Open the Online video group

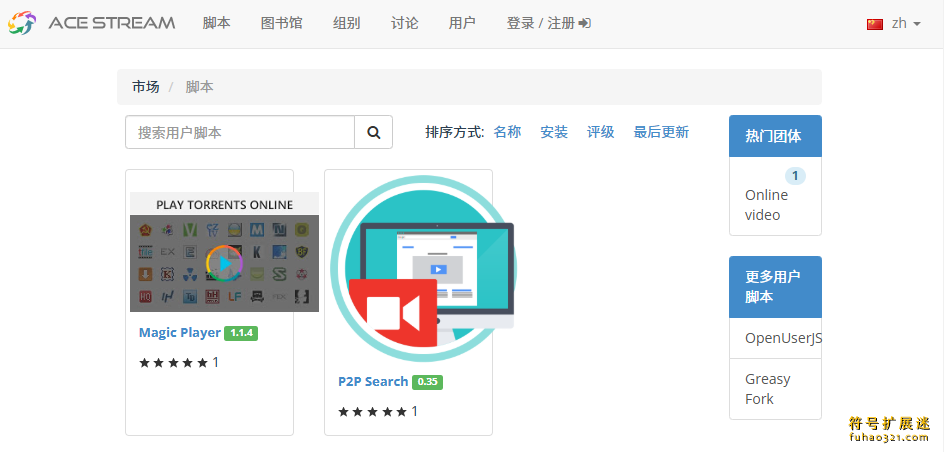coord(766,205)
